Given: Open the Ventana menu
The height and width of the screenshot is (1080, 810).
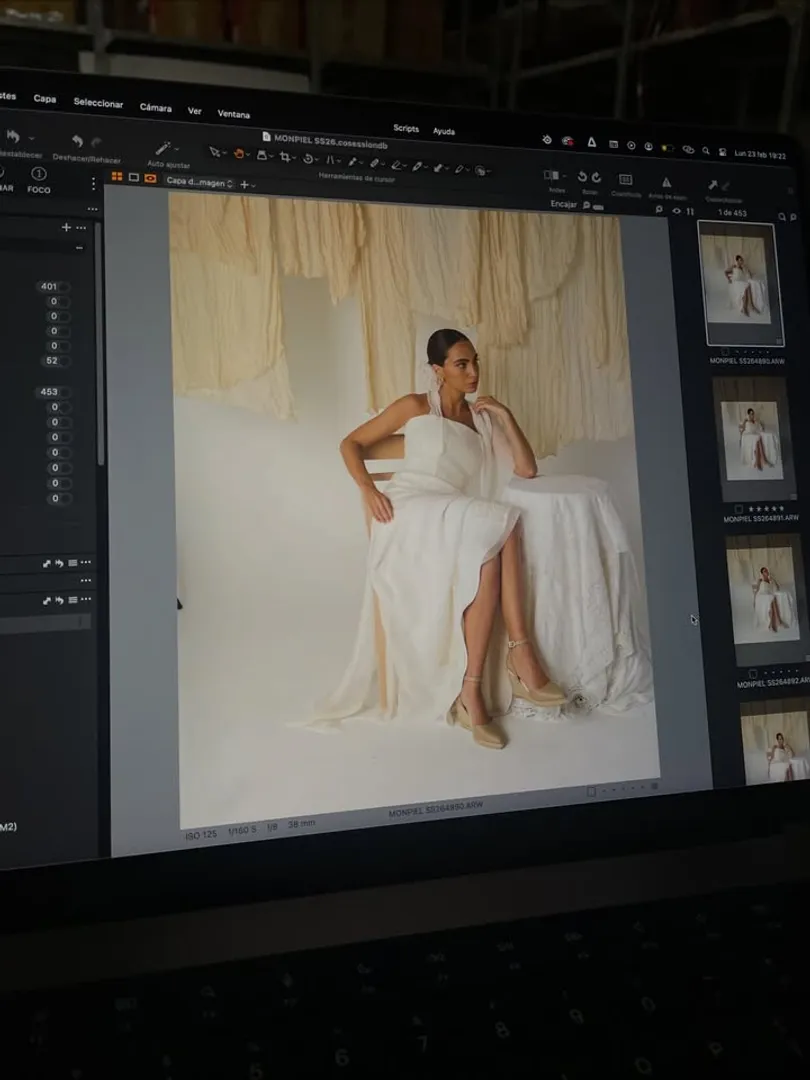Looking at the screenshot, I should pyautogui.click(x=233, y=114).
